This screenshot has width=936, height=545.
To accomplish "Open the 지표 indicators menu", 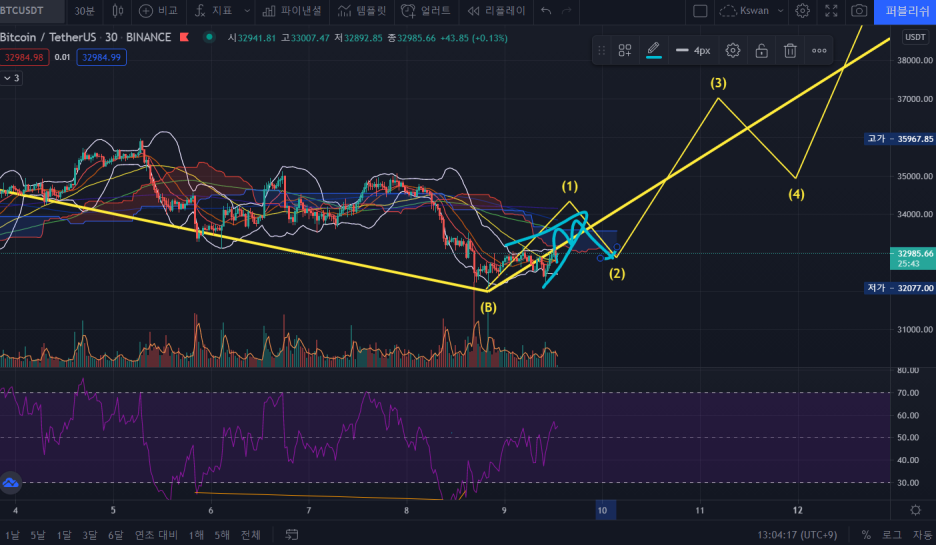I will click(x=214, y=11).
